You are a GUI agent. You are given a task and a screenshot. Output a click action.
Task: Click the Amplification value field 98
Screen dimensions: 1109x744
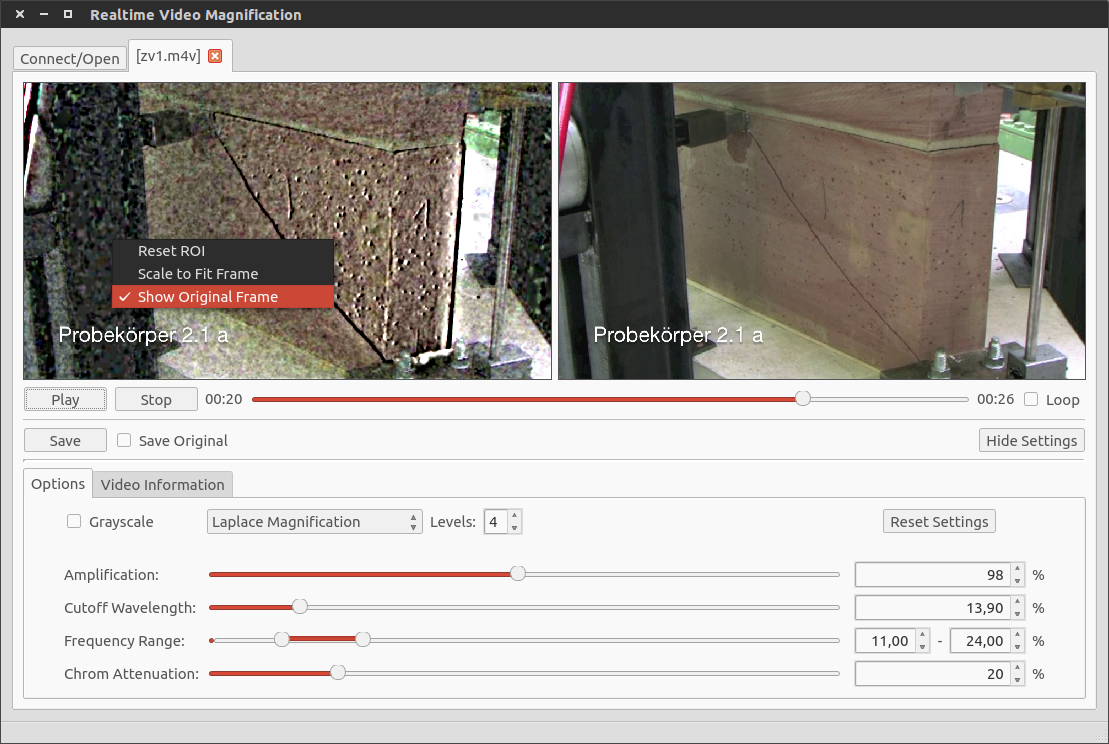[x=932, y=575]
